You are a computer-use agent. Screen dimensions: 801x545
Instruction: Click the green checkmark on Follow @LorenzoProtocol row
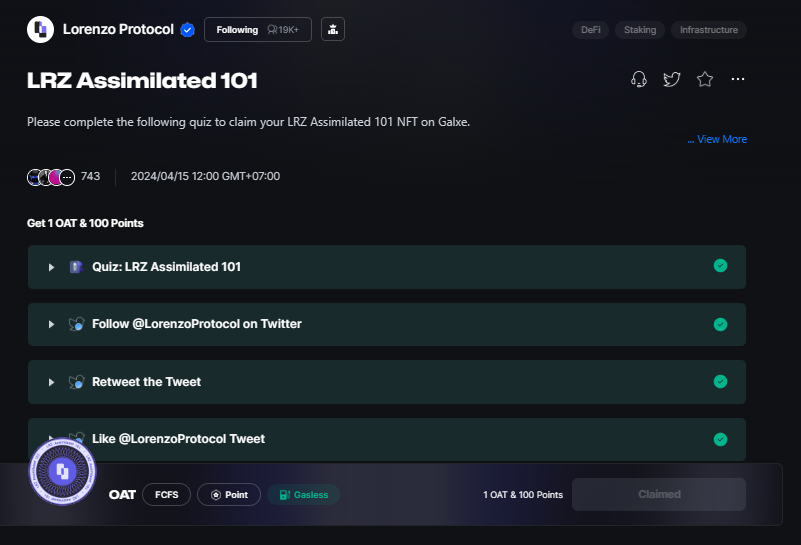tap(720, 324)
